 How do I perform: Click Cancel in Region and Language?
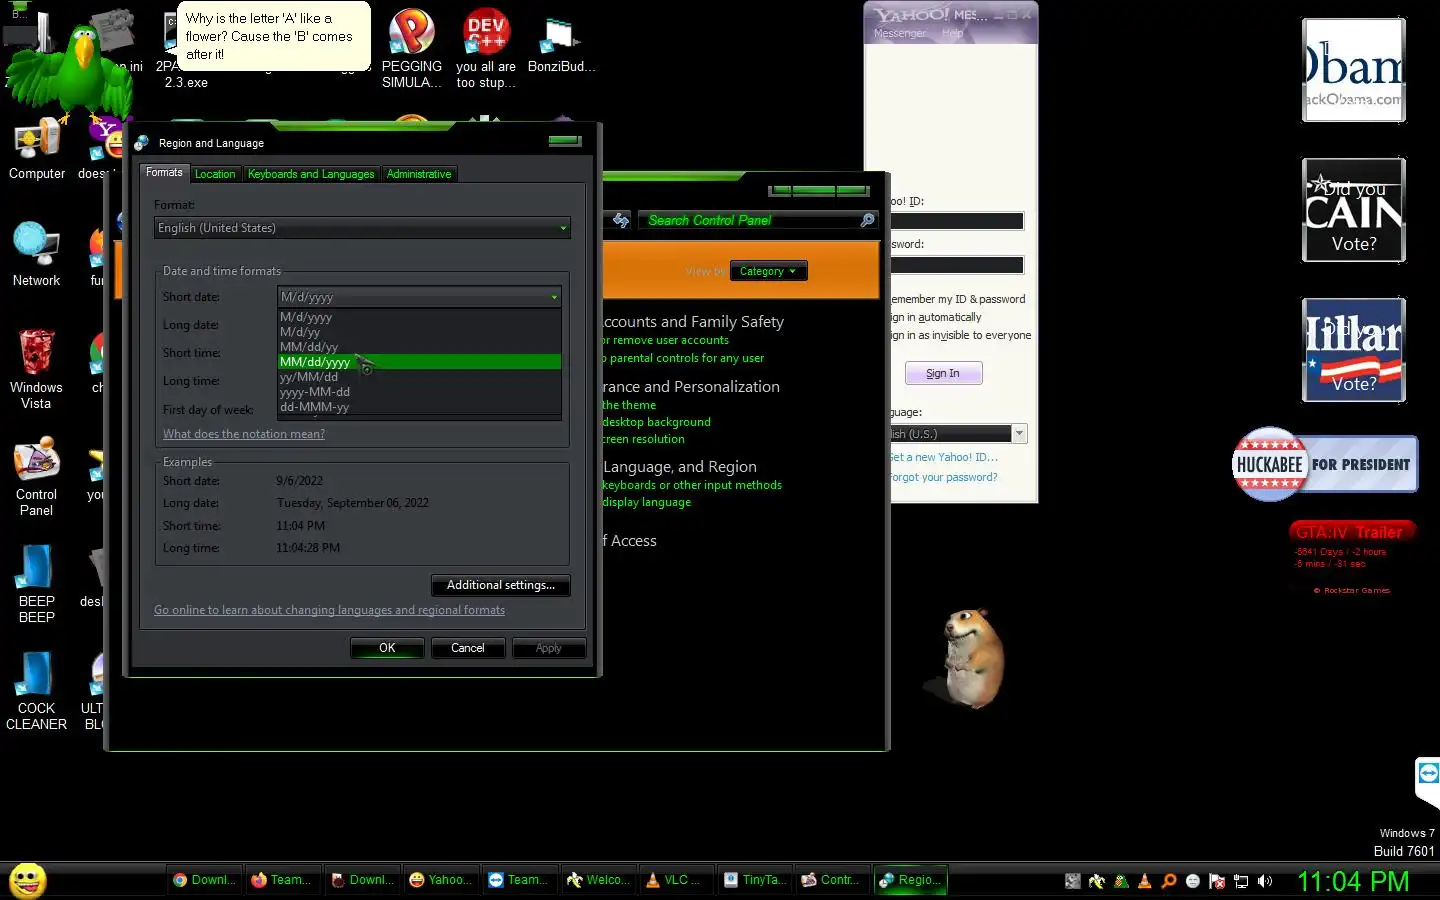(x=468, y=648)
